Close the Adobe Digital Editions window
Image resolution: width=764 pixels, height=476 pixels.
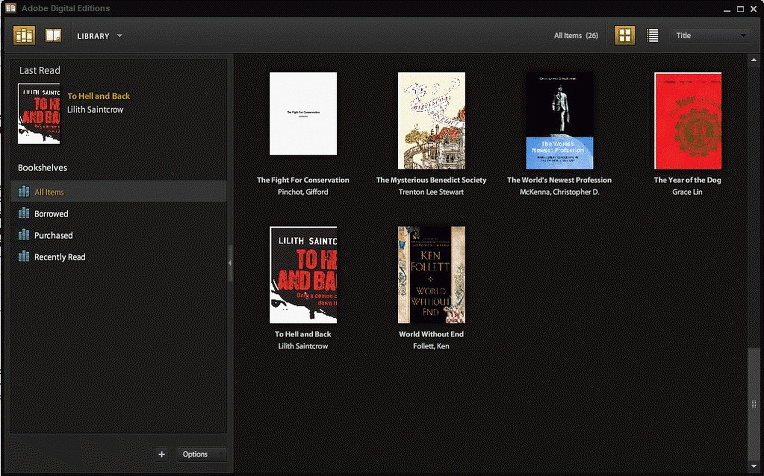[754, 9]
